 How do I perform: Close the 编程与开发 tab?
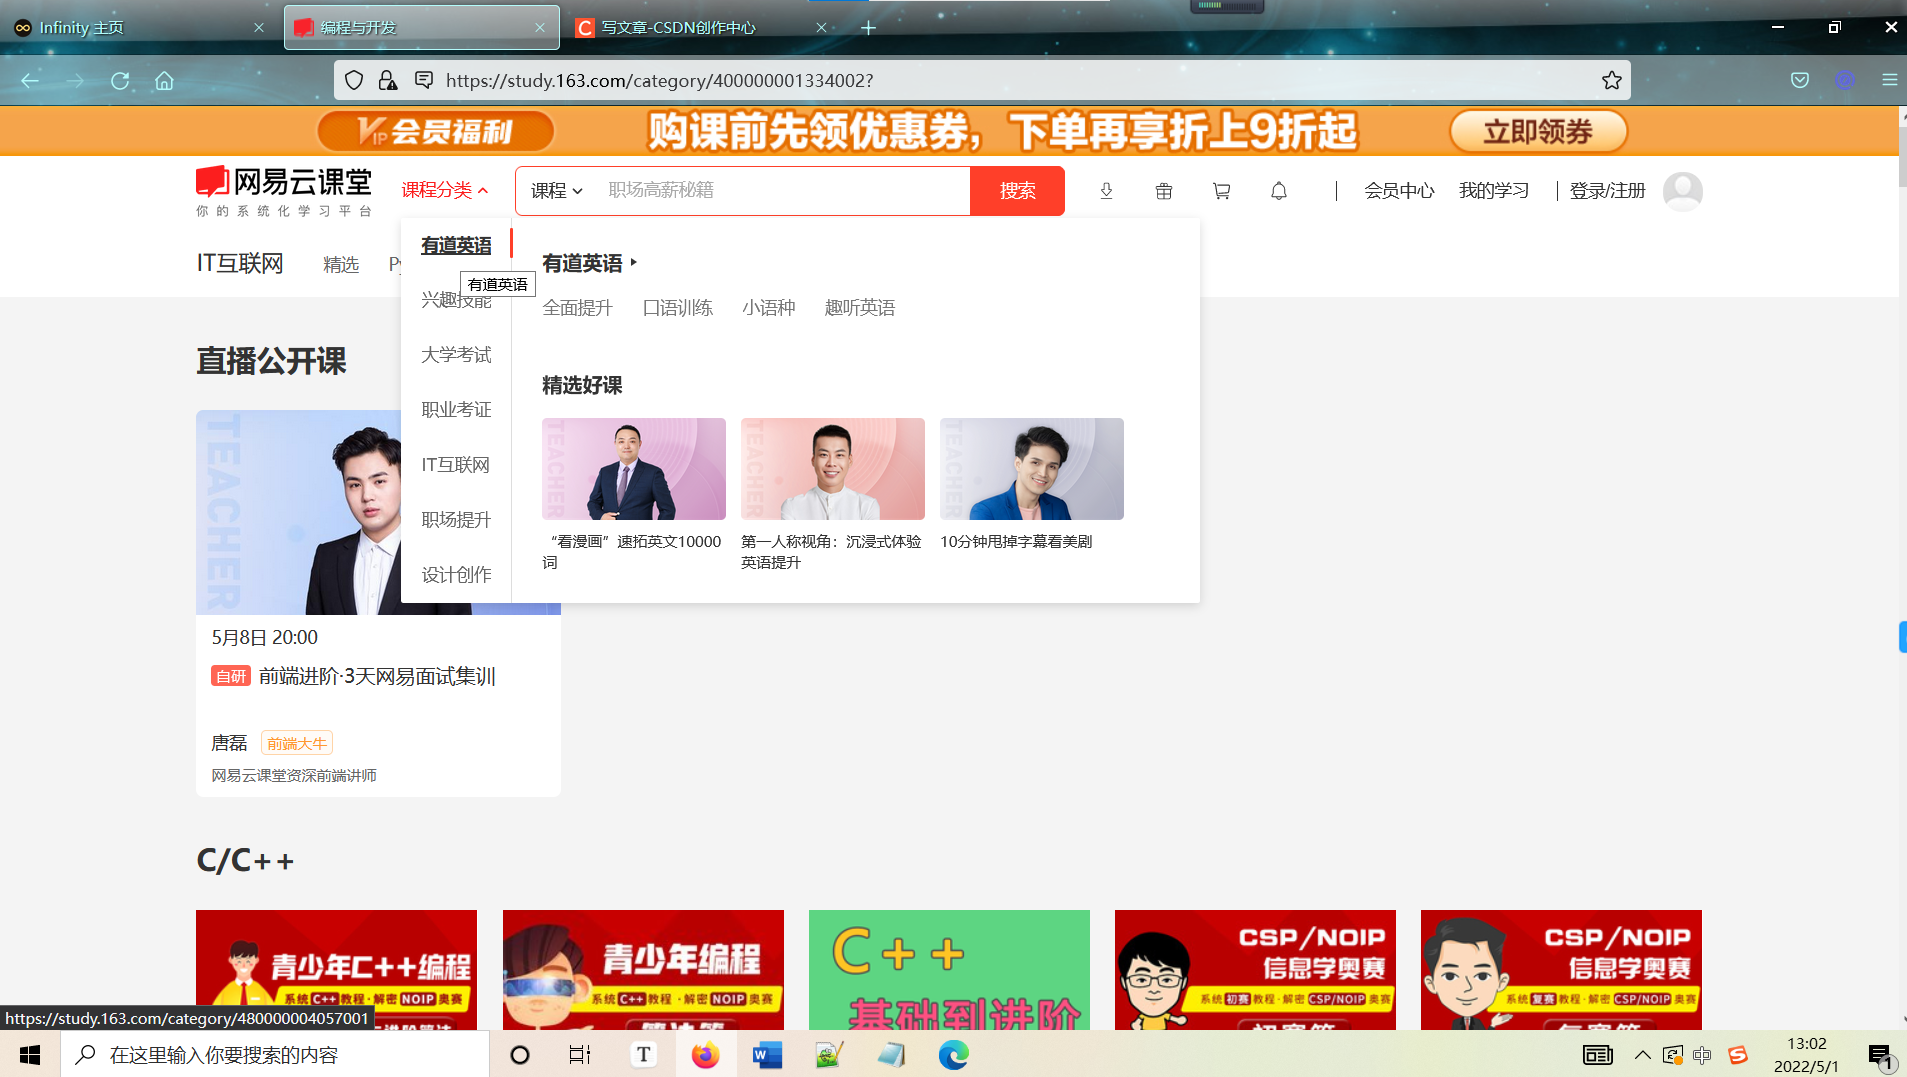(x=540, y=27)
